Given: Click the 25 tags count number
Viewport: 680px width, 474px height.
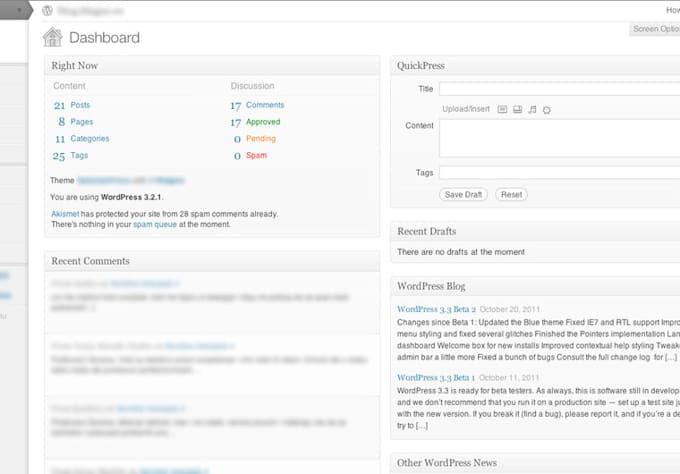Looking at the screenshot, I should pyautogui.click(x=59, y=156).
